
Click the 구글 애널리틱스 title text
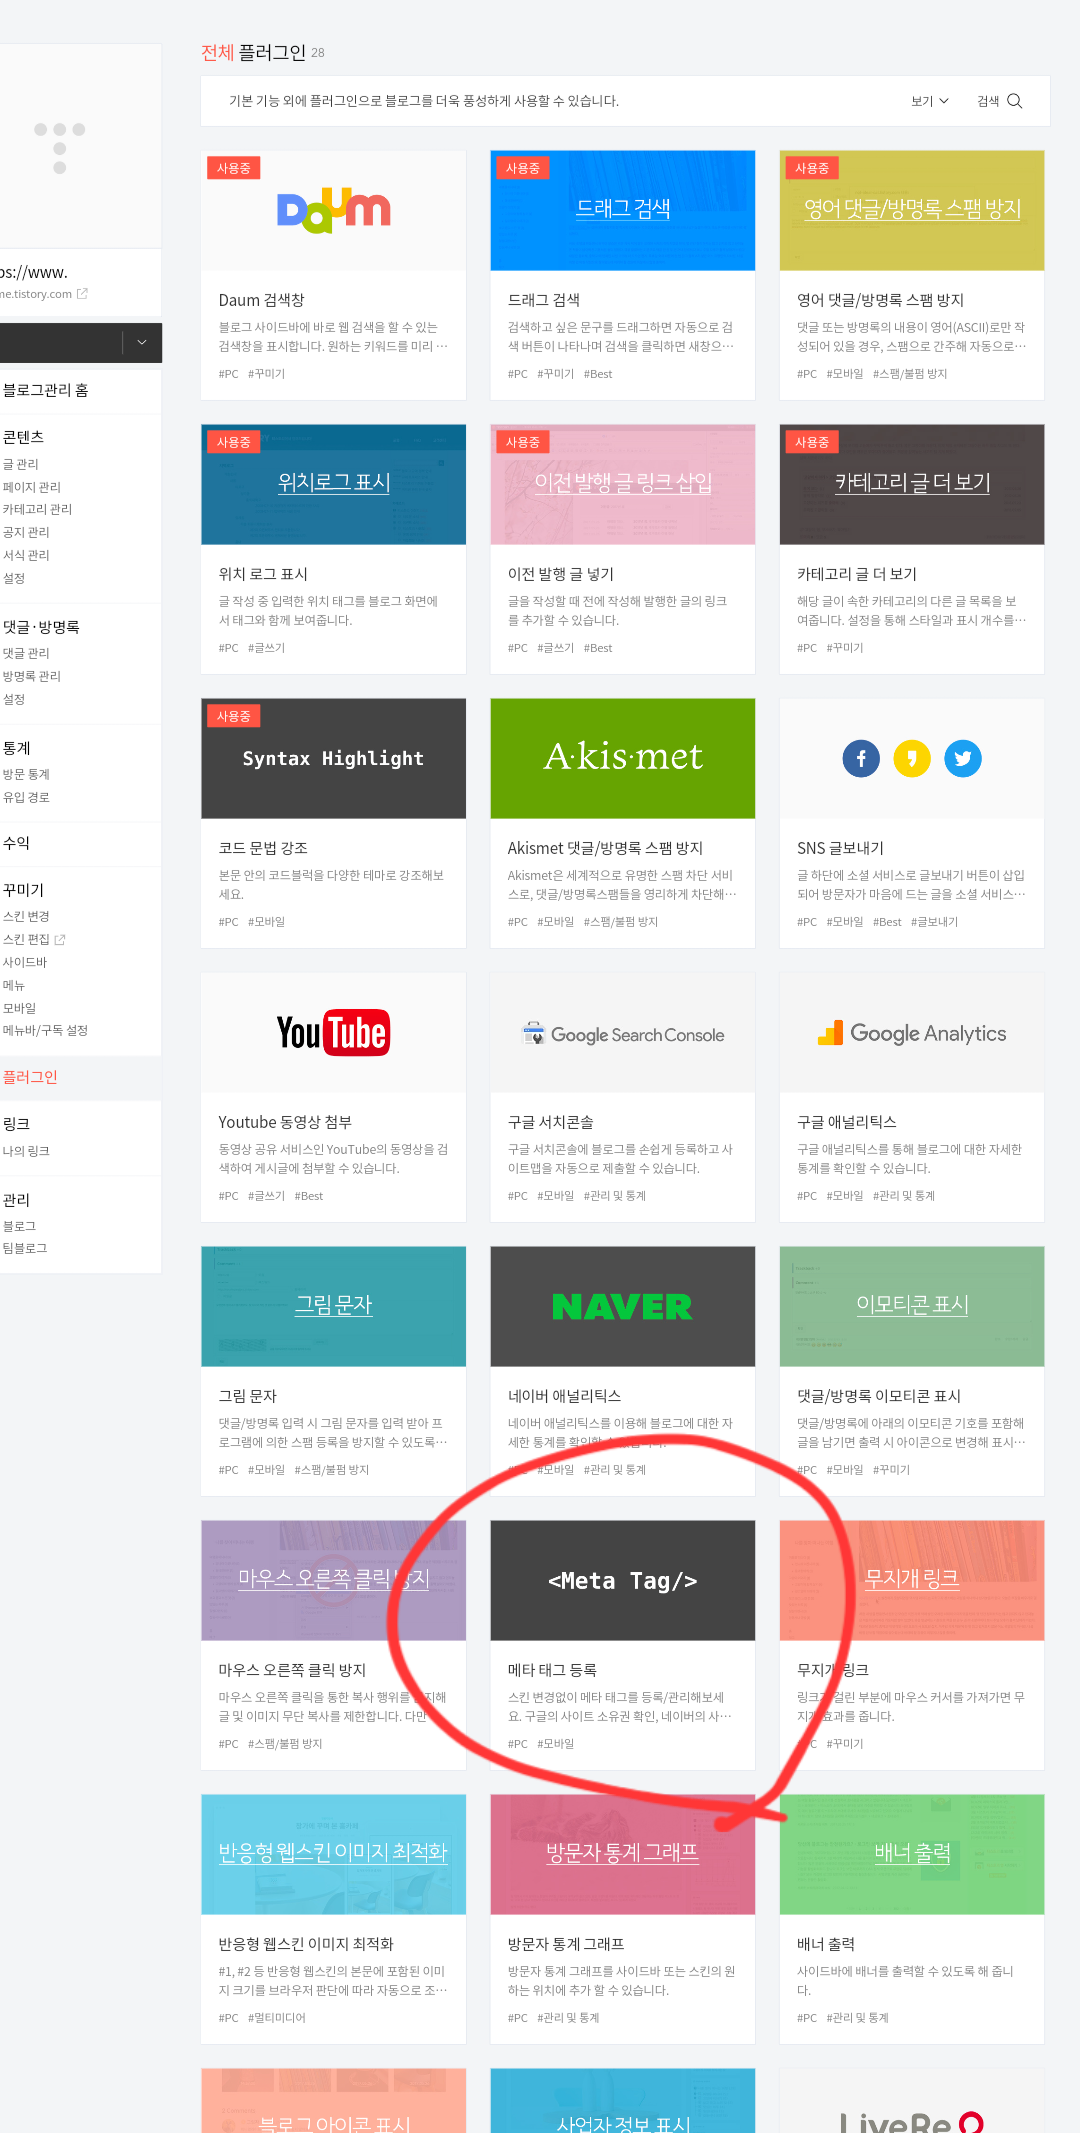846,1122
